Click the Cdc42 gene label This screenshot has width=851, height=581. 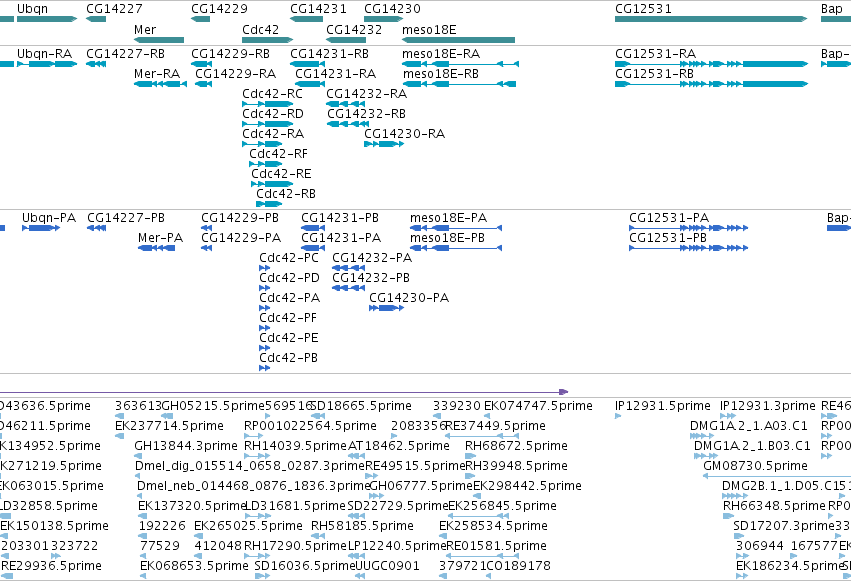260,30
